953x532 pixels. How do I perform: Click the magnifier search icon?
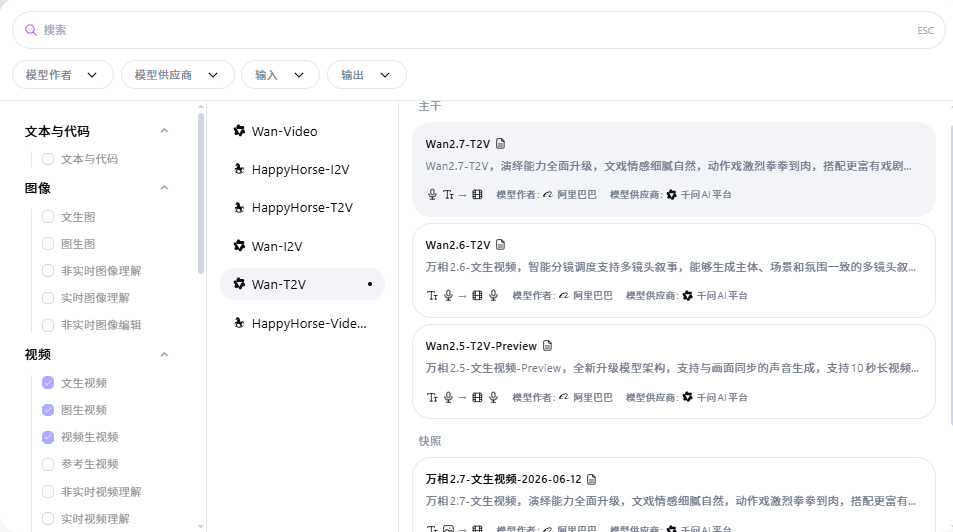click(30, 30)
